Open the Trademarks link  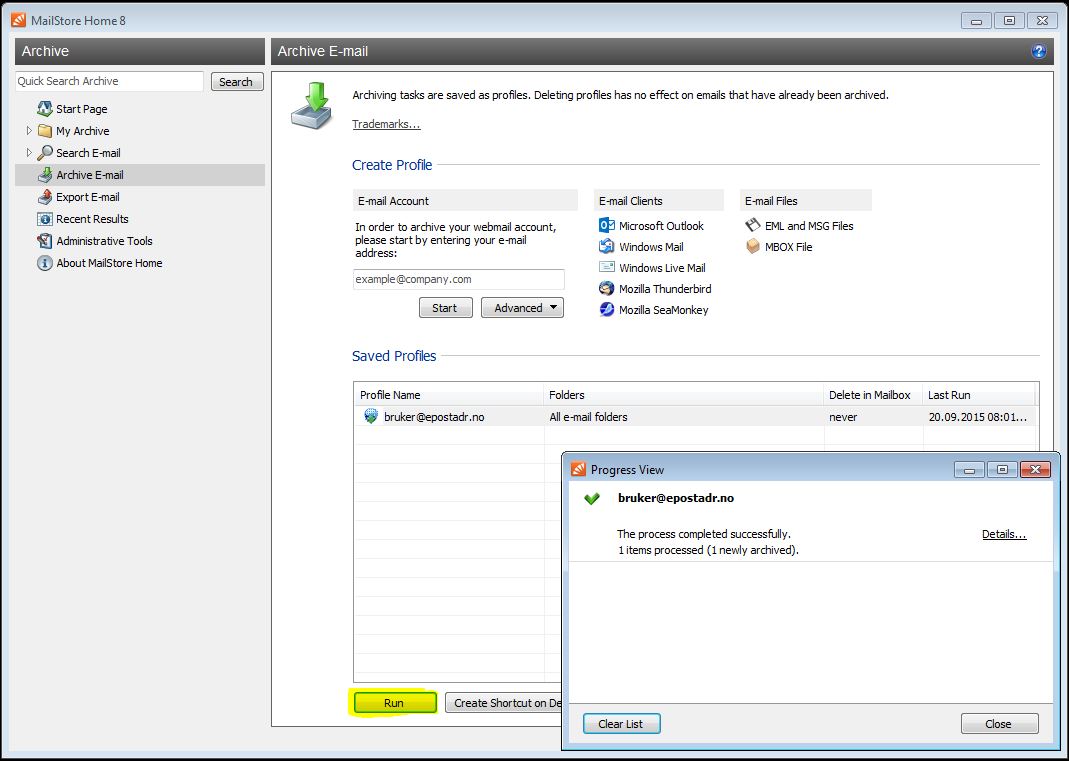(x=386, y=123)
